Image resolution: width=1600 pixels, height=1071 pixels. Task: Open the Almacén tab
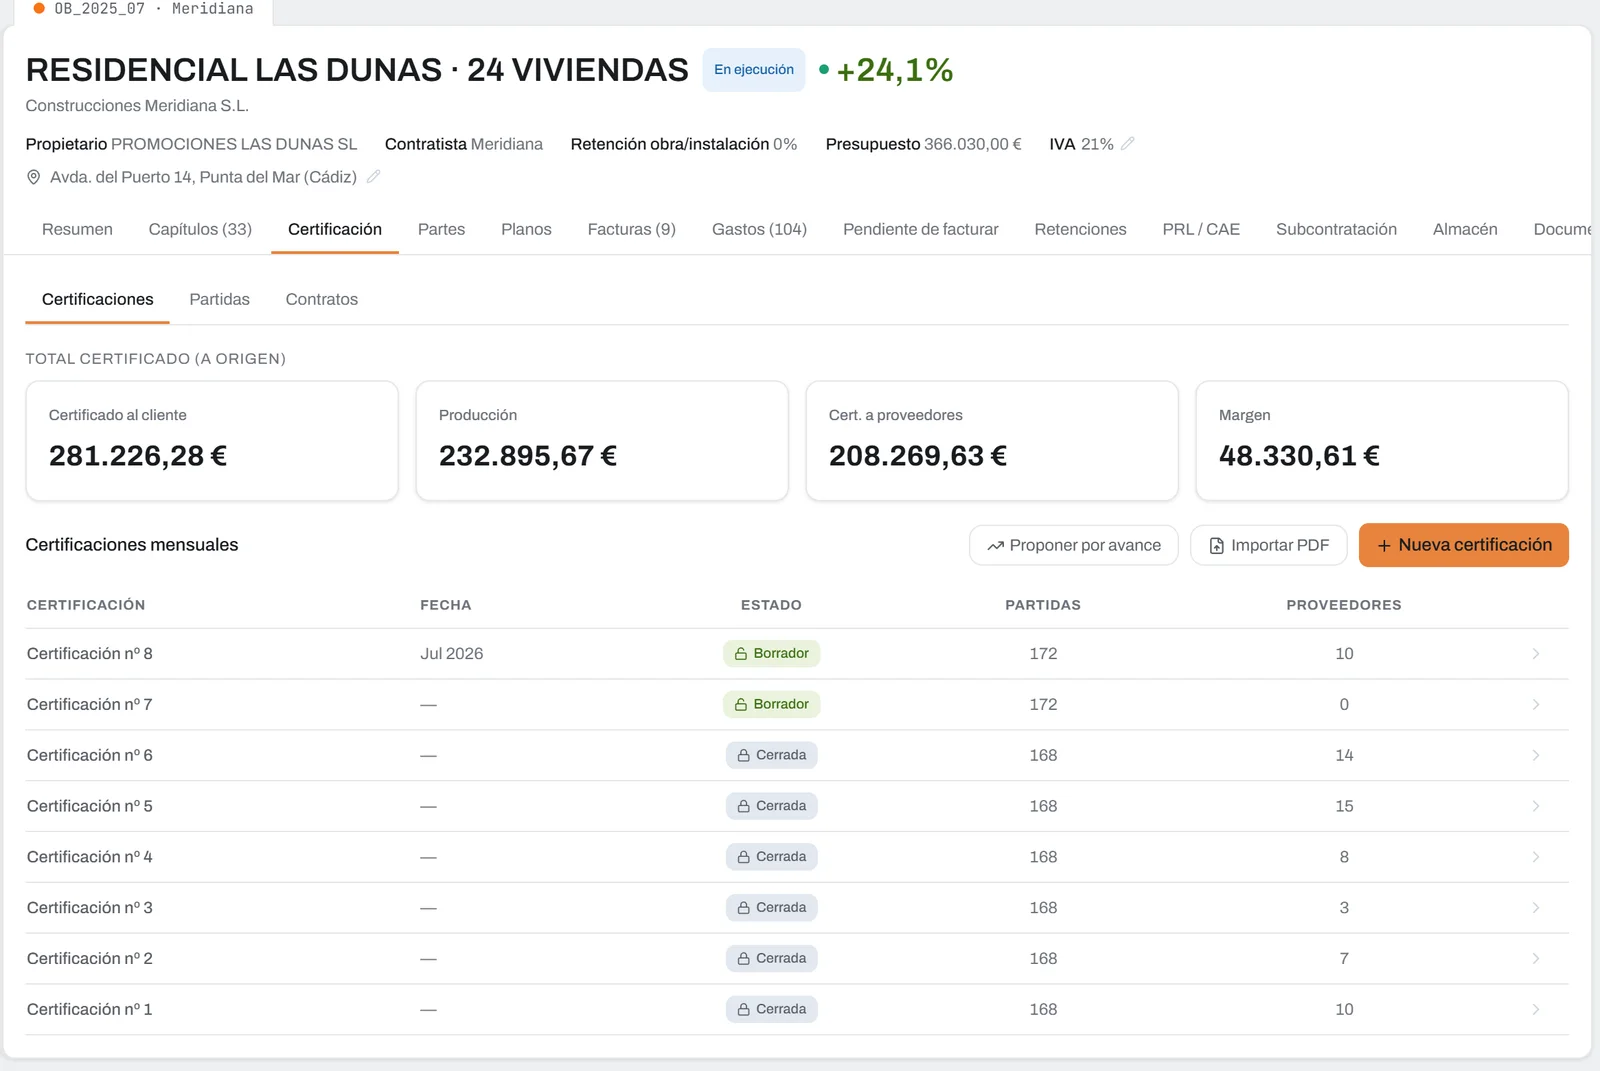[1465, 229]
